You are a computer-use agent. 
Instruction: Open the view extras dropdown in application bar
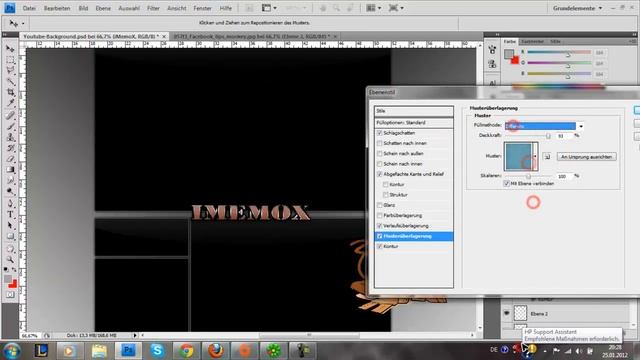click(x=269, y=8)
